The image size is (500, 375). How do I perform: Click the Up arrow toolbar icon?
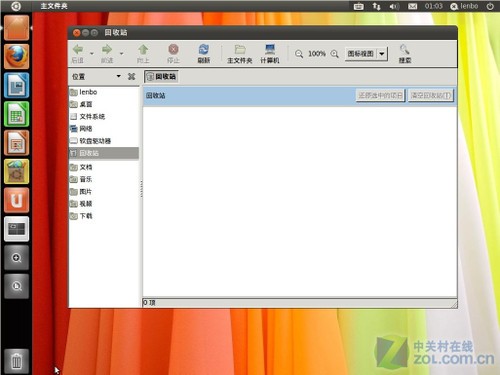pyautogui.click(x=143, y=50)
